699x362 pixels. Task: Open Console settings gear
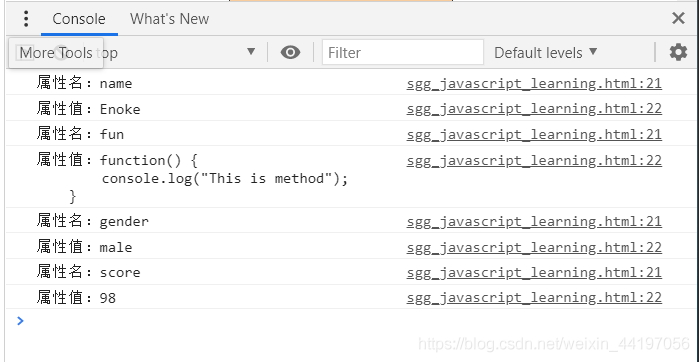click(x=678, y=53)
